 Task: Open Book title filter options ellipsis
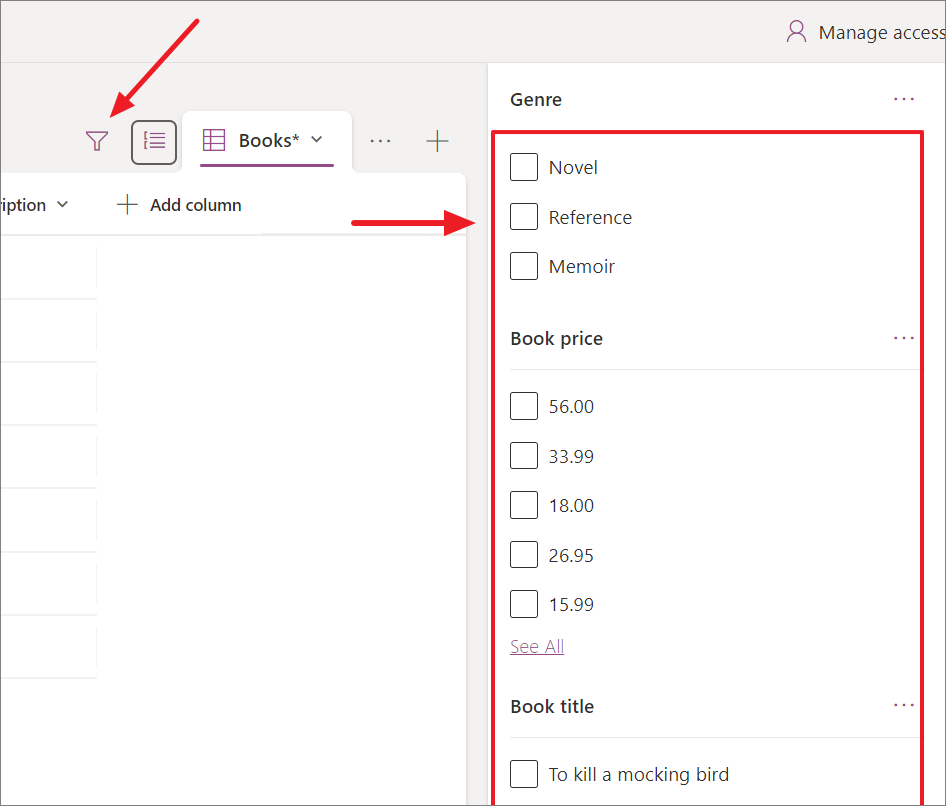(x=904, y=705)
